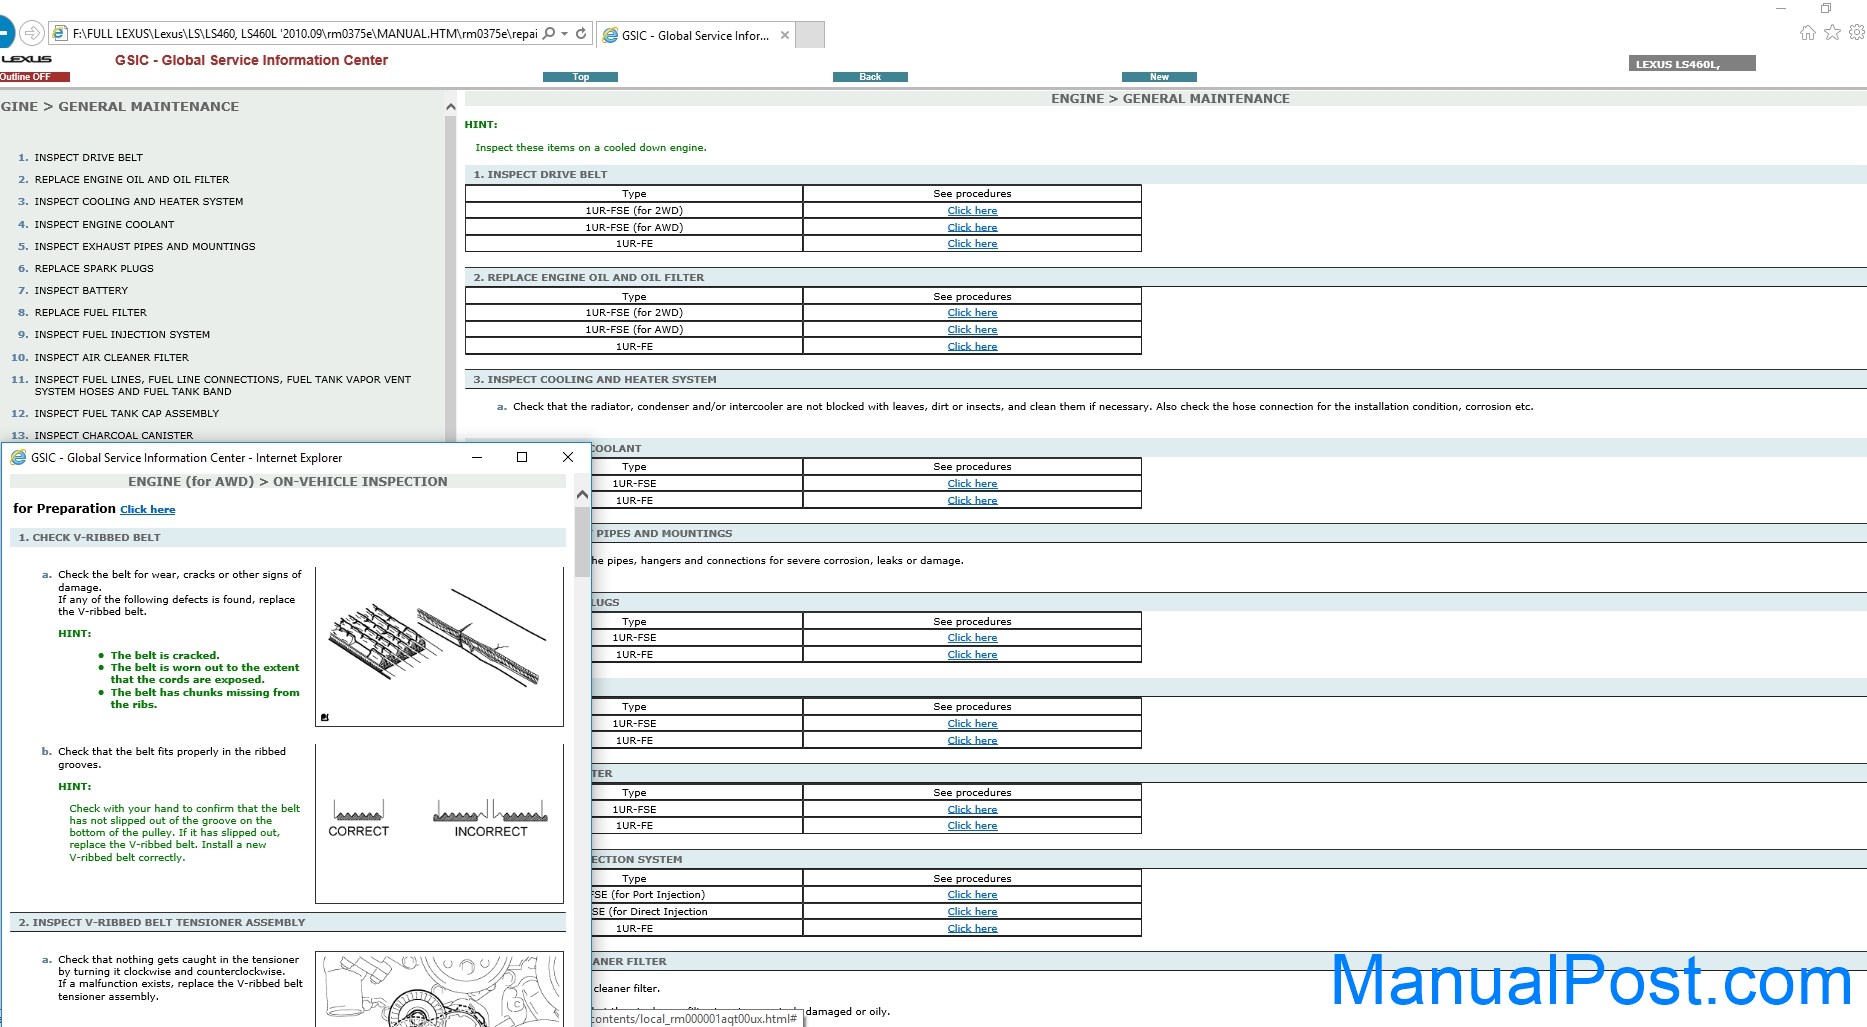
Task: Click the Top navigation button
Action: click(580, 77)
